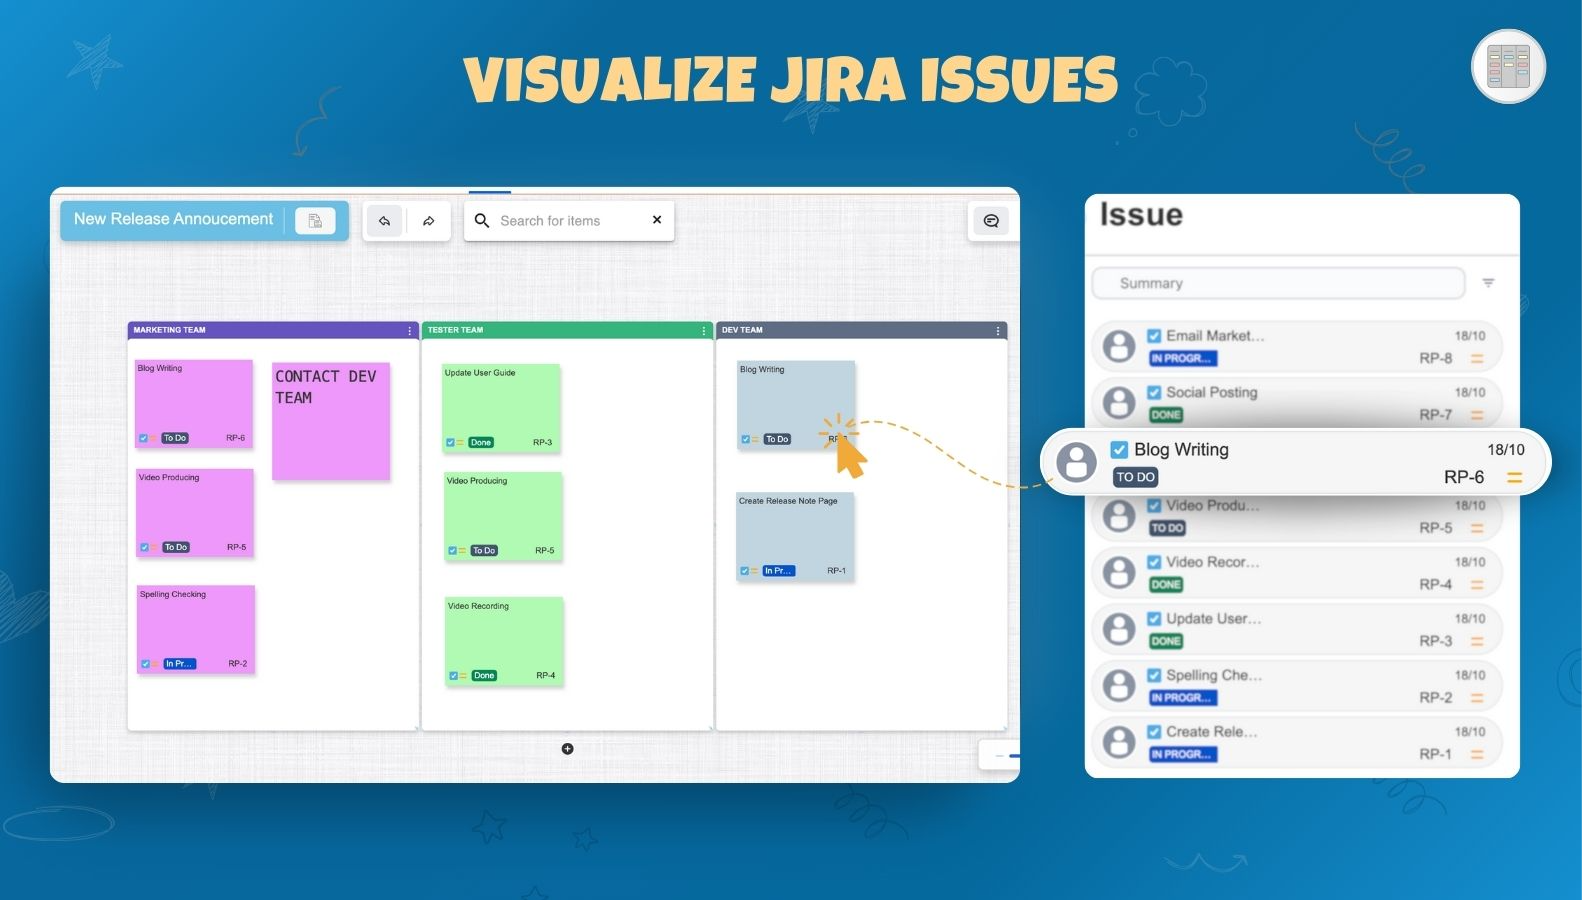Select the Blog Writing sticky note in Dev Team
This screenshot has height=900, width=1582.
click(x=796, y=404)
